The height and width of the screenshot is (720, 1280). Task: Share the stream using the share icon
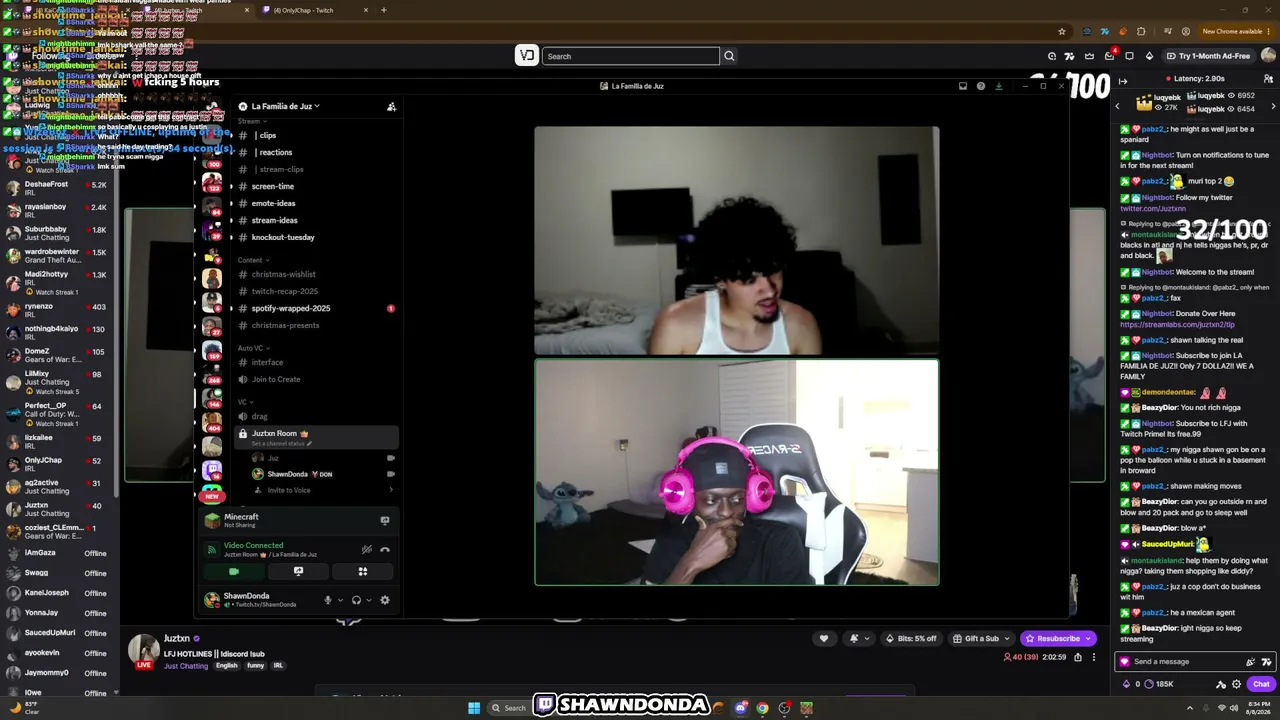[1078, 657]
